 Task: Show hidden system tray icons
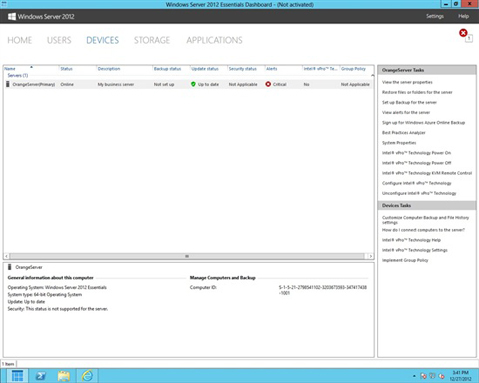[x=414, y=376]
